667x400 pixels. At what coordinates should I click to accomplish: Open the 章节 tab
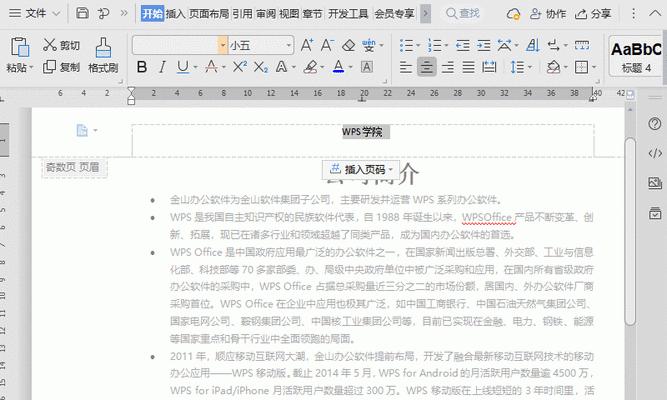[x=313, y=14]
